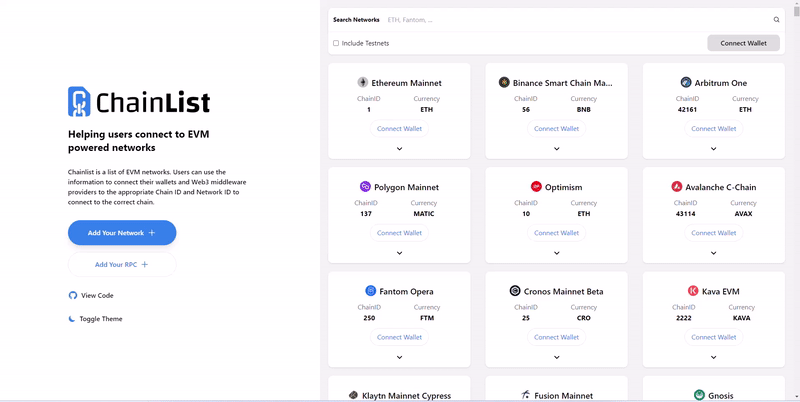Click the Fusion Mainnet icon
This screenshot has width=800, height=402.
pos(526,395)
